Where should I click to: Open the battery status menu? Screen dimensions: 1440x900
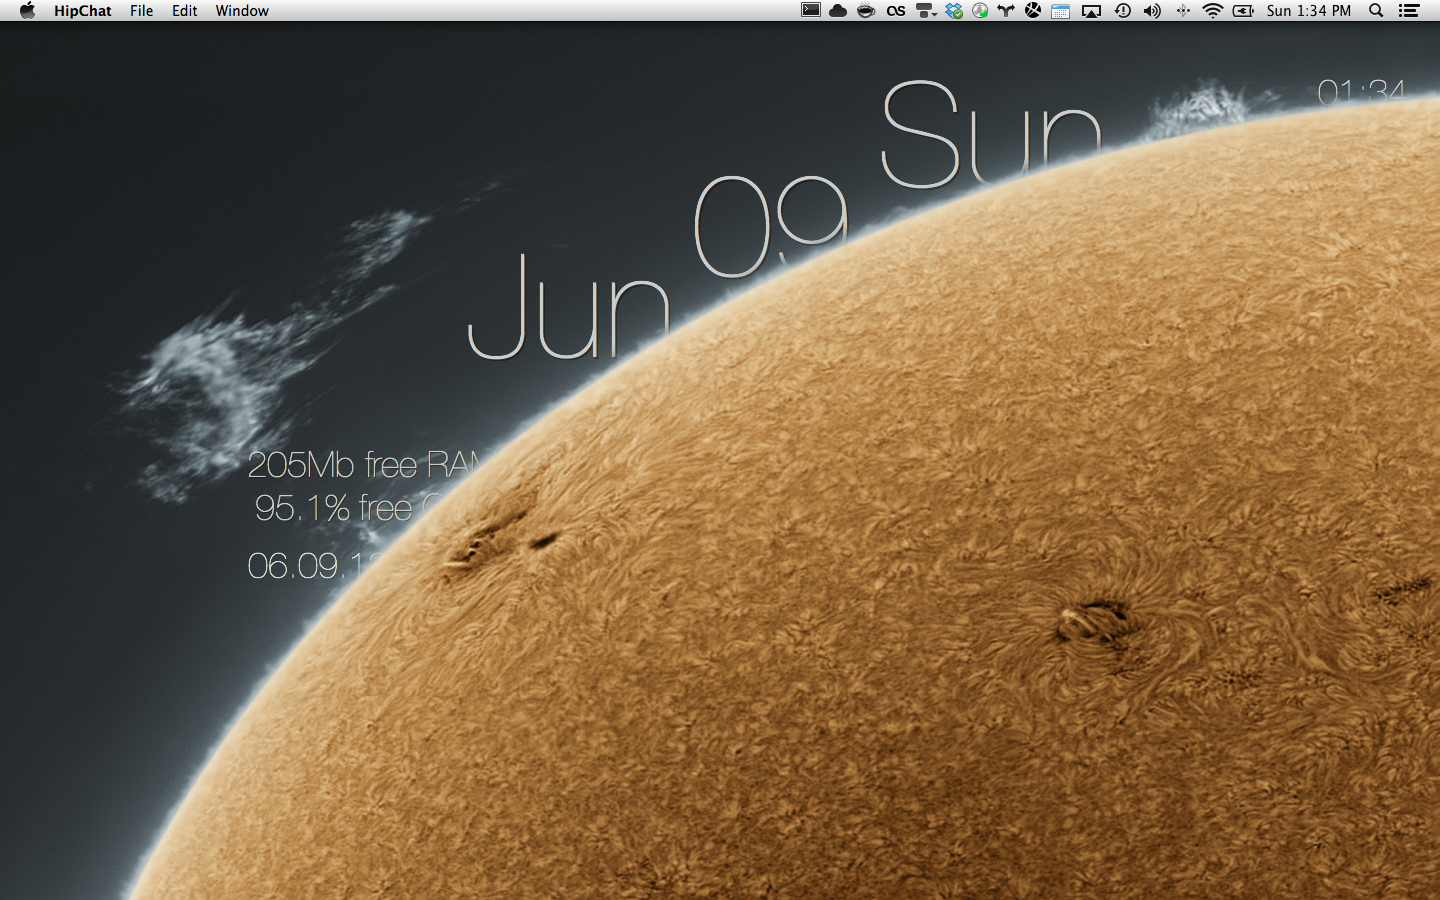(1243, 11)
